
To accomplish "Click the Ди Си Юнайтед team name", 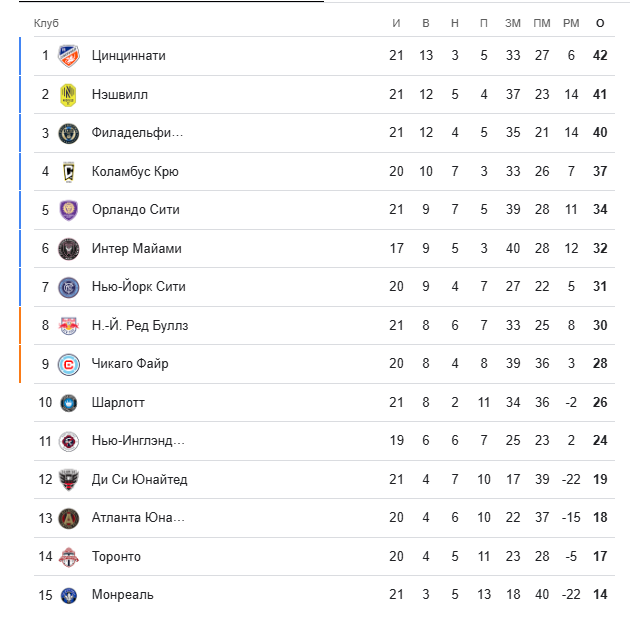I will pos(139,479).
